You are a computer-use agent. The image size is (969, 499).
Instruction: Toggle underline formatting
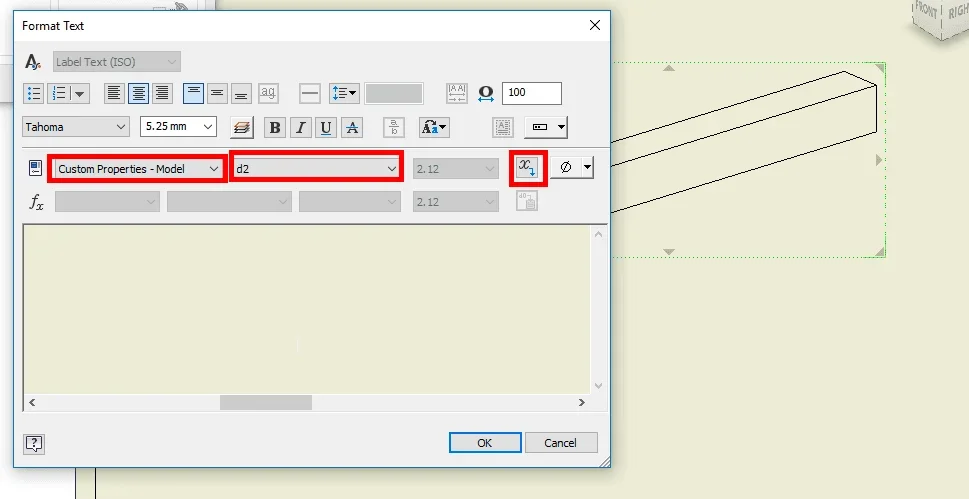click(326, 128)
